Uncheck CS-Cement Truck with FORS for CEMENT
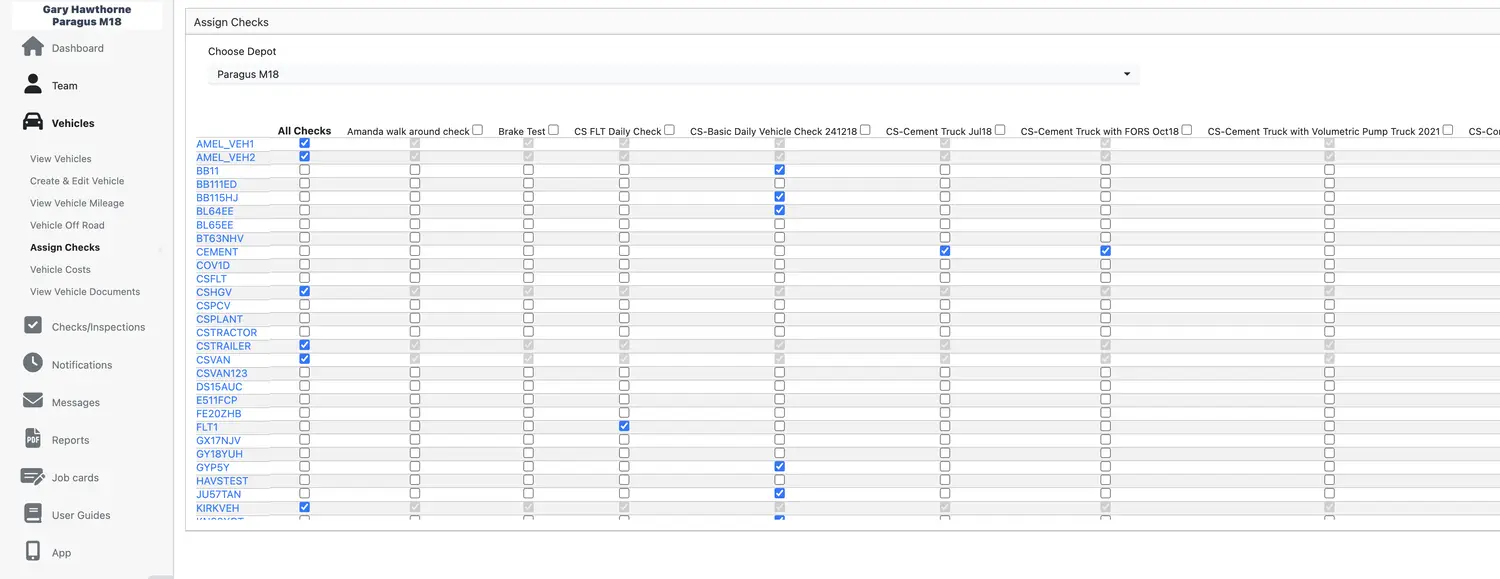 [x=1106, y=251]
